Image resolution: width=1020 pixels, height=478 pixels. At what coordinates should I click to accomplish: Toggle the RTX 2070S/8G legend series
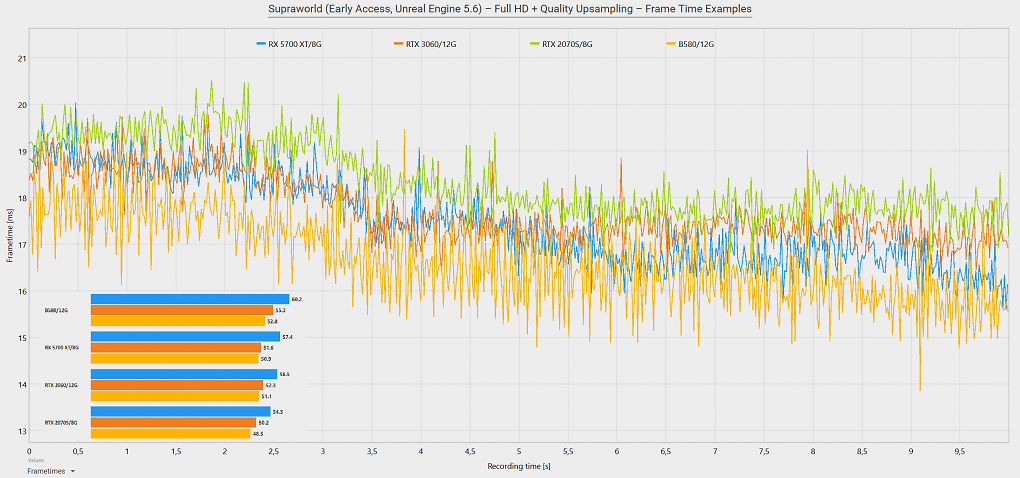(x=559, y=44)
